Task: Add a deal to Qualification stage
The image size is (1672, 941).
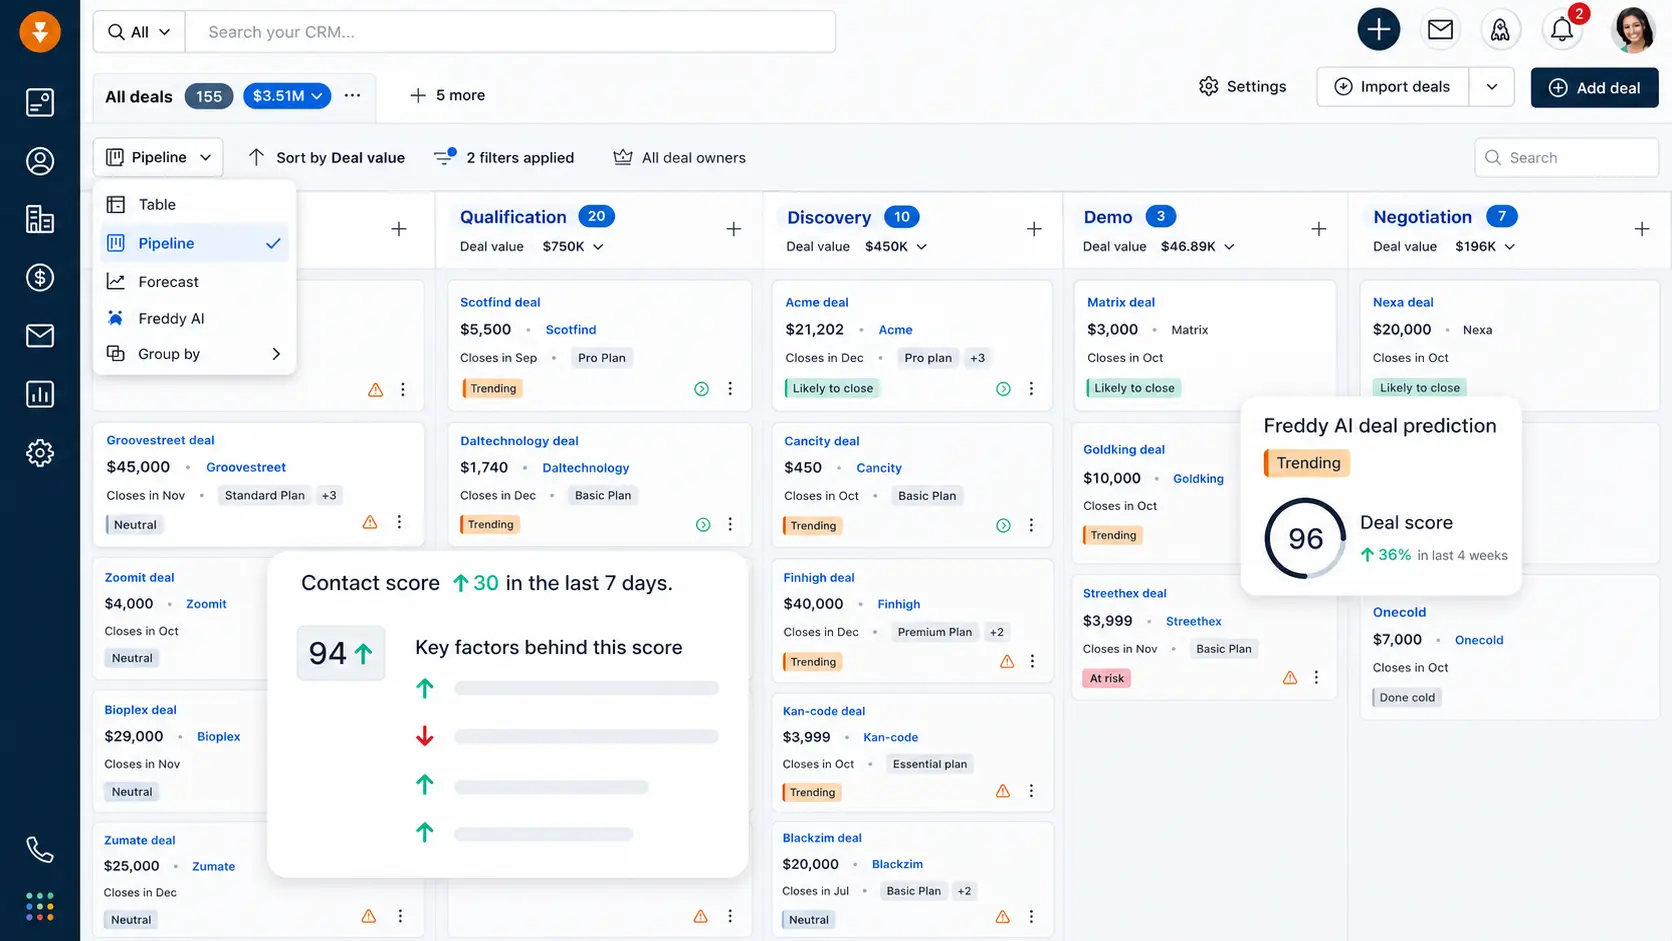Action: pos(733,229)
